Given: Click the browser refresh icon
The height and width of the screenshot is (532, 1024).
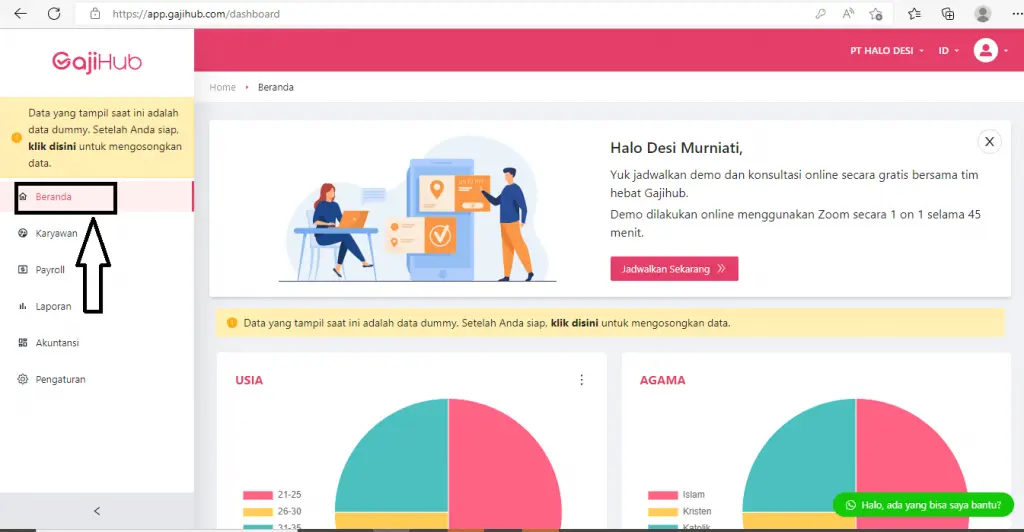Looking at the screenshot, I should 54,14.
